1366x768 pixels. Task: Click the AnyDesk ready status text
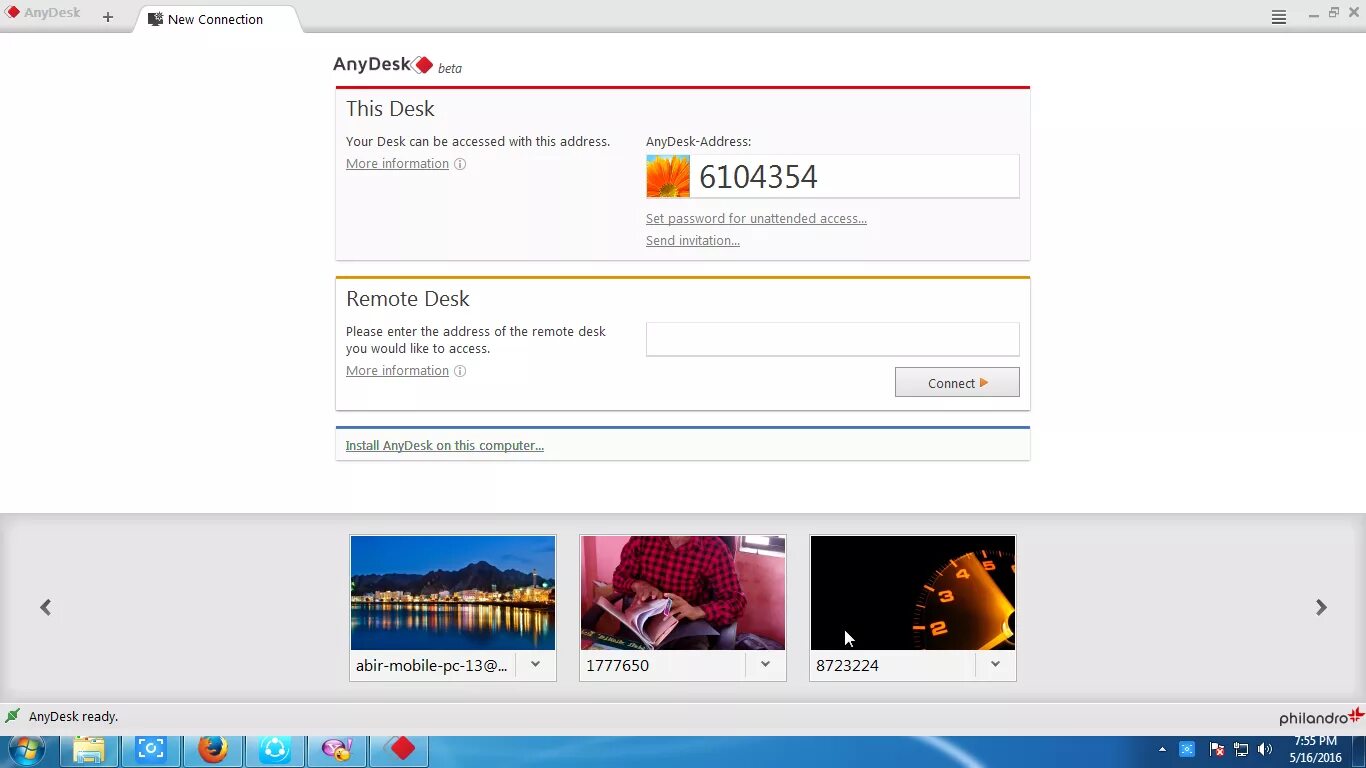click(x=73, y=717)
